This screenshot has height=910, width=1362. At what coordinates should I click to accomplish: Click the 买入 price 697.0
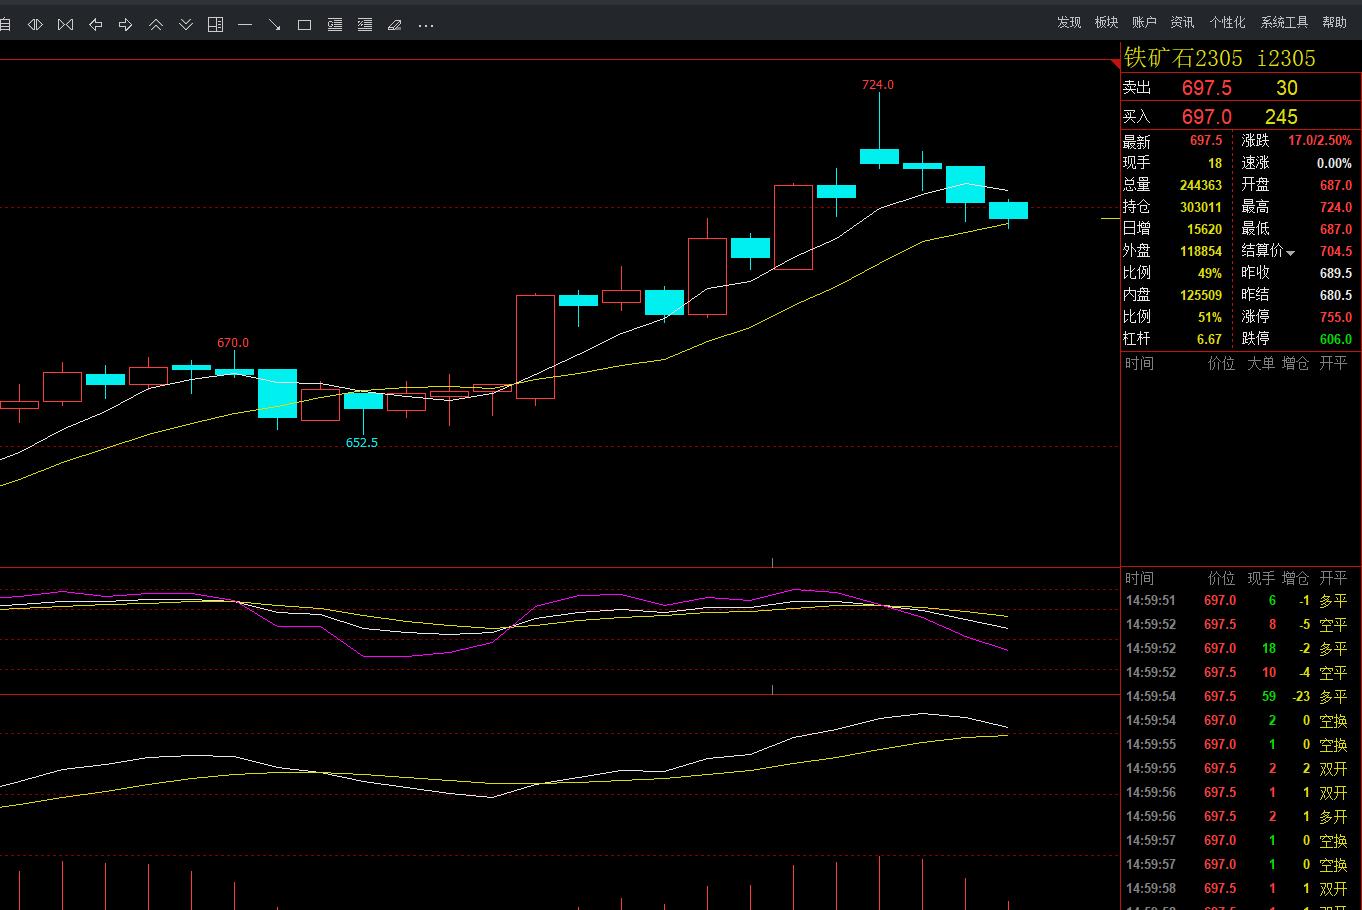pyautogui.click(x=1207, y=117)
